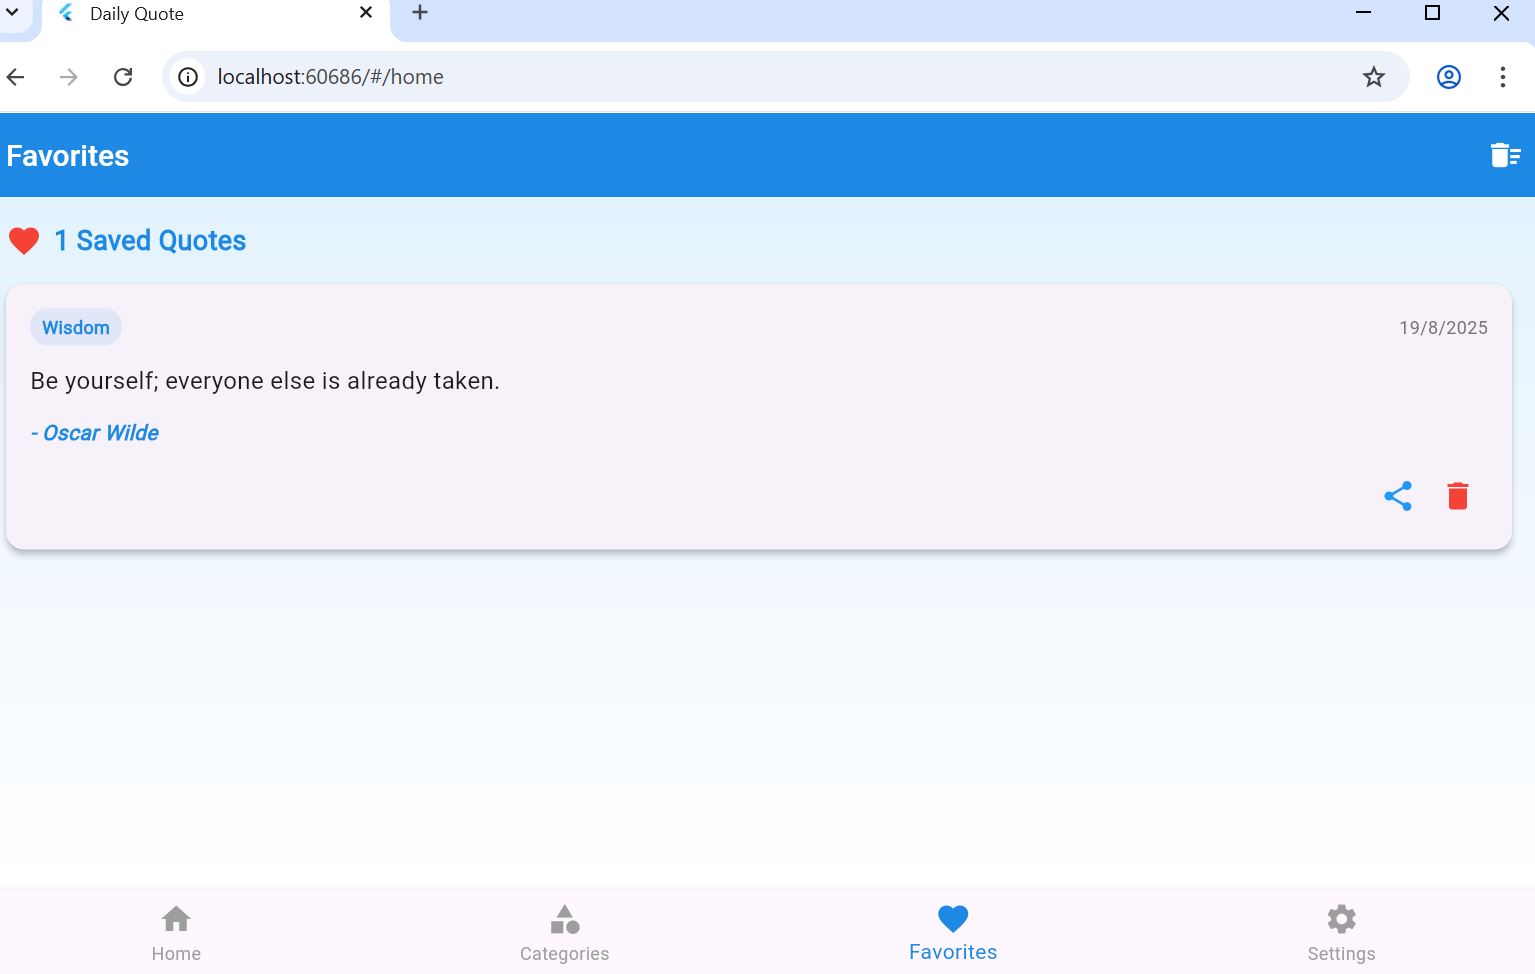Viewport: 1535px width, 974px height.
Task: Click the share icon on the quote card
Action: pos(1397,495)
